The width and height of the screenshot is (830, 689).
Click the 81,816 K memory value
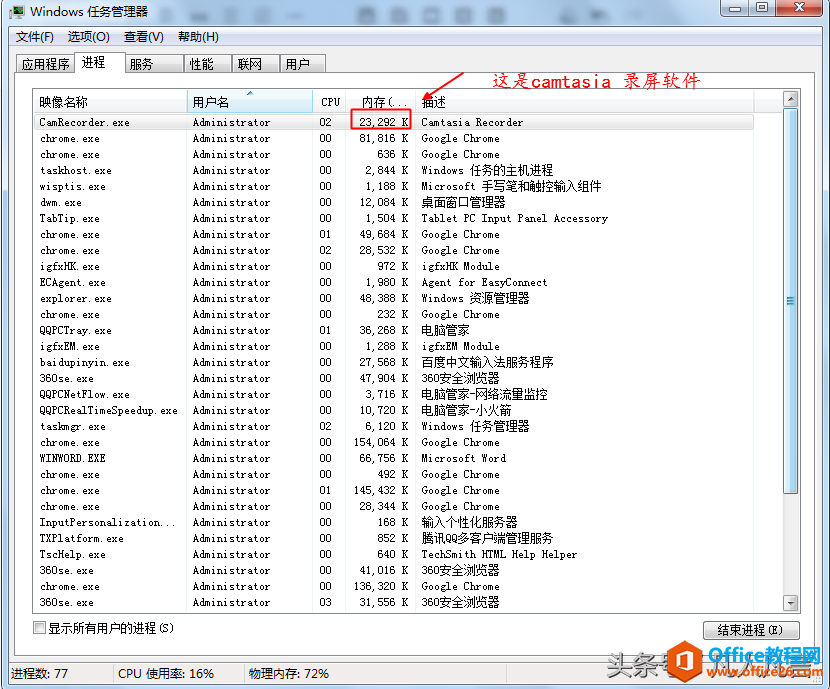pos(383,138)
